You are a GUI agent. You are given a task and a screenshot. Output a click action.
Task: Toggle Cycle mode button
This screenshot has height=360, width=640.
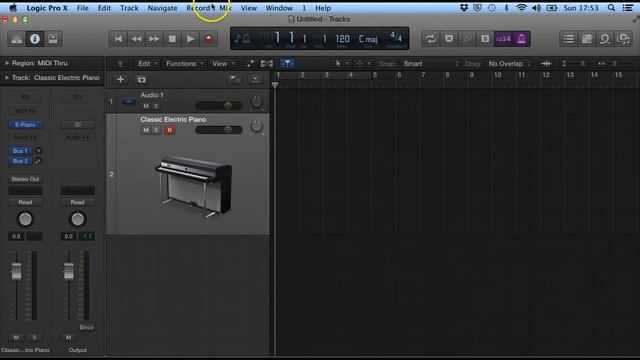click(431, 39)
